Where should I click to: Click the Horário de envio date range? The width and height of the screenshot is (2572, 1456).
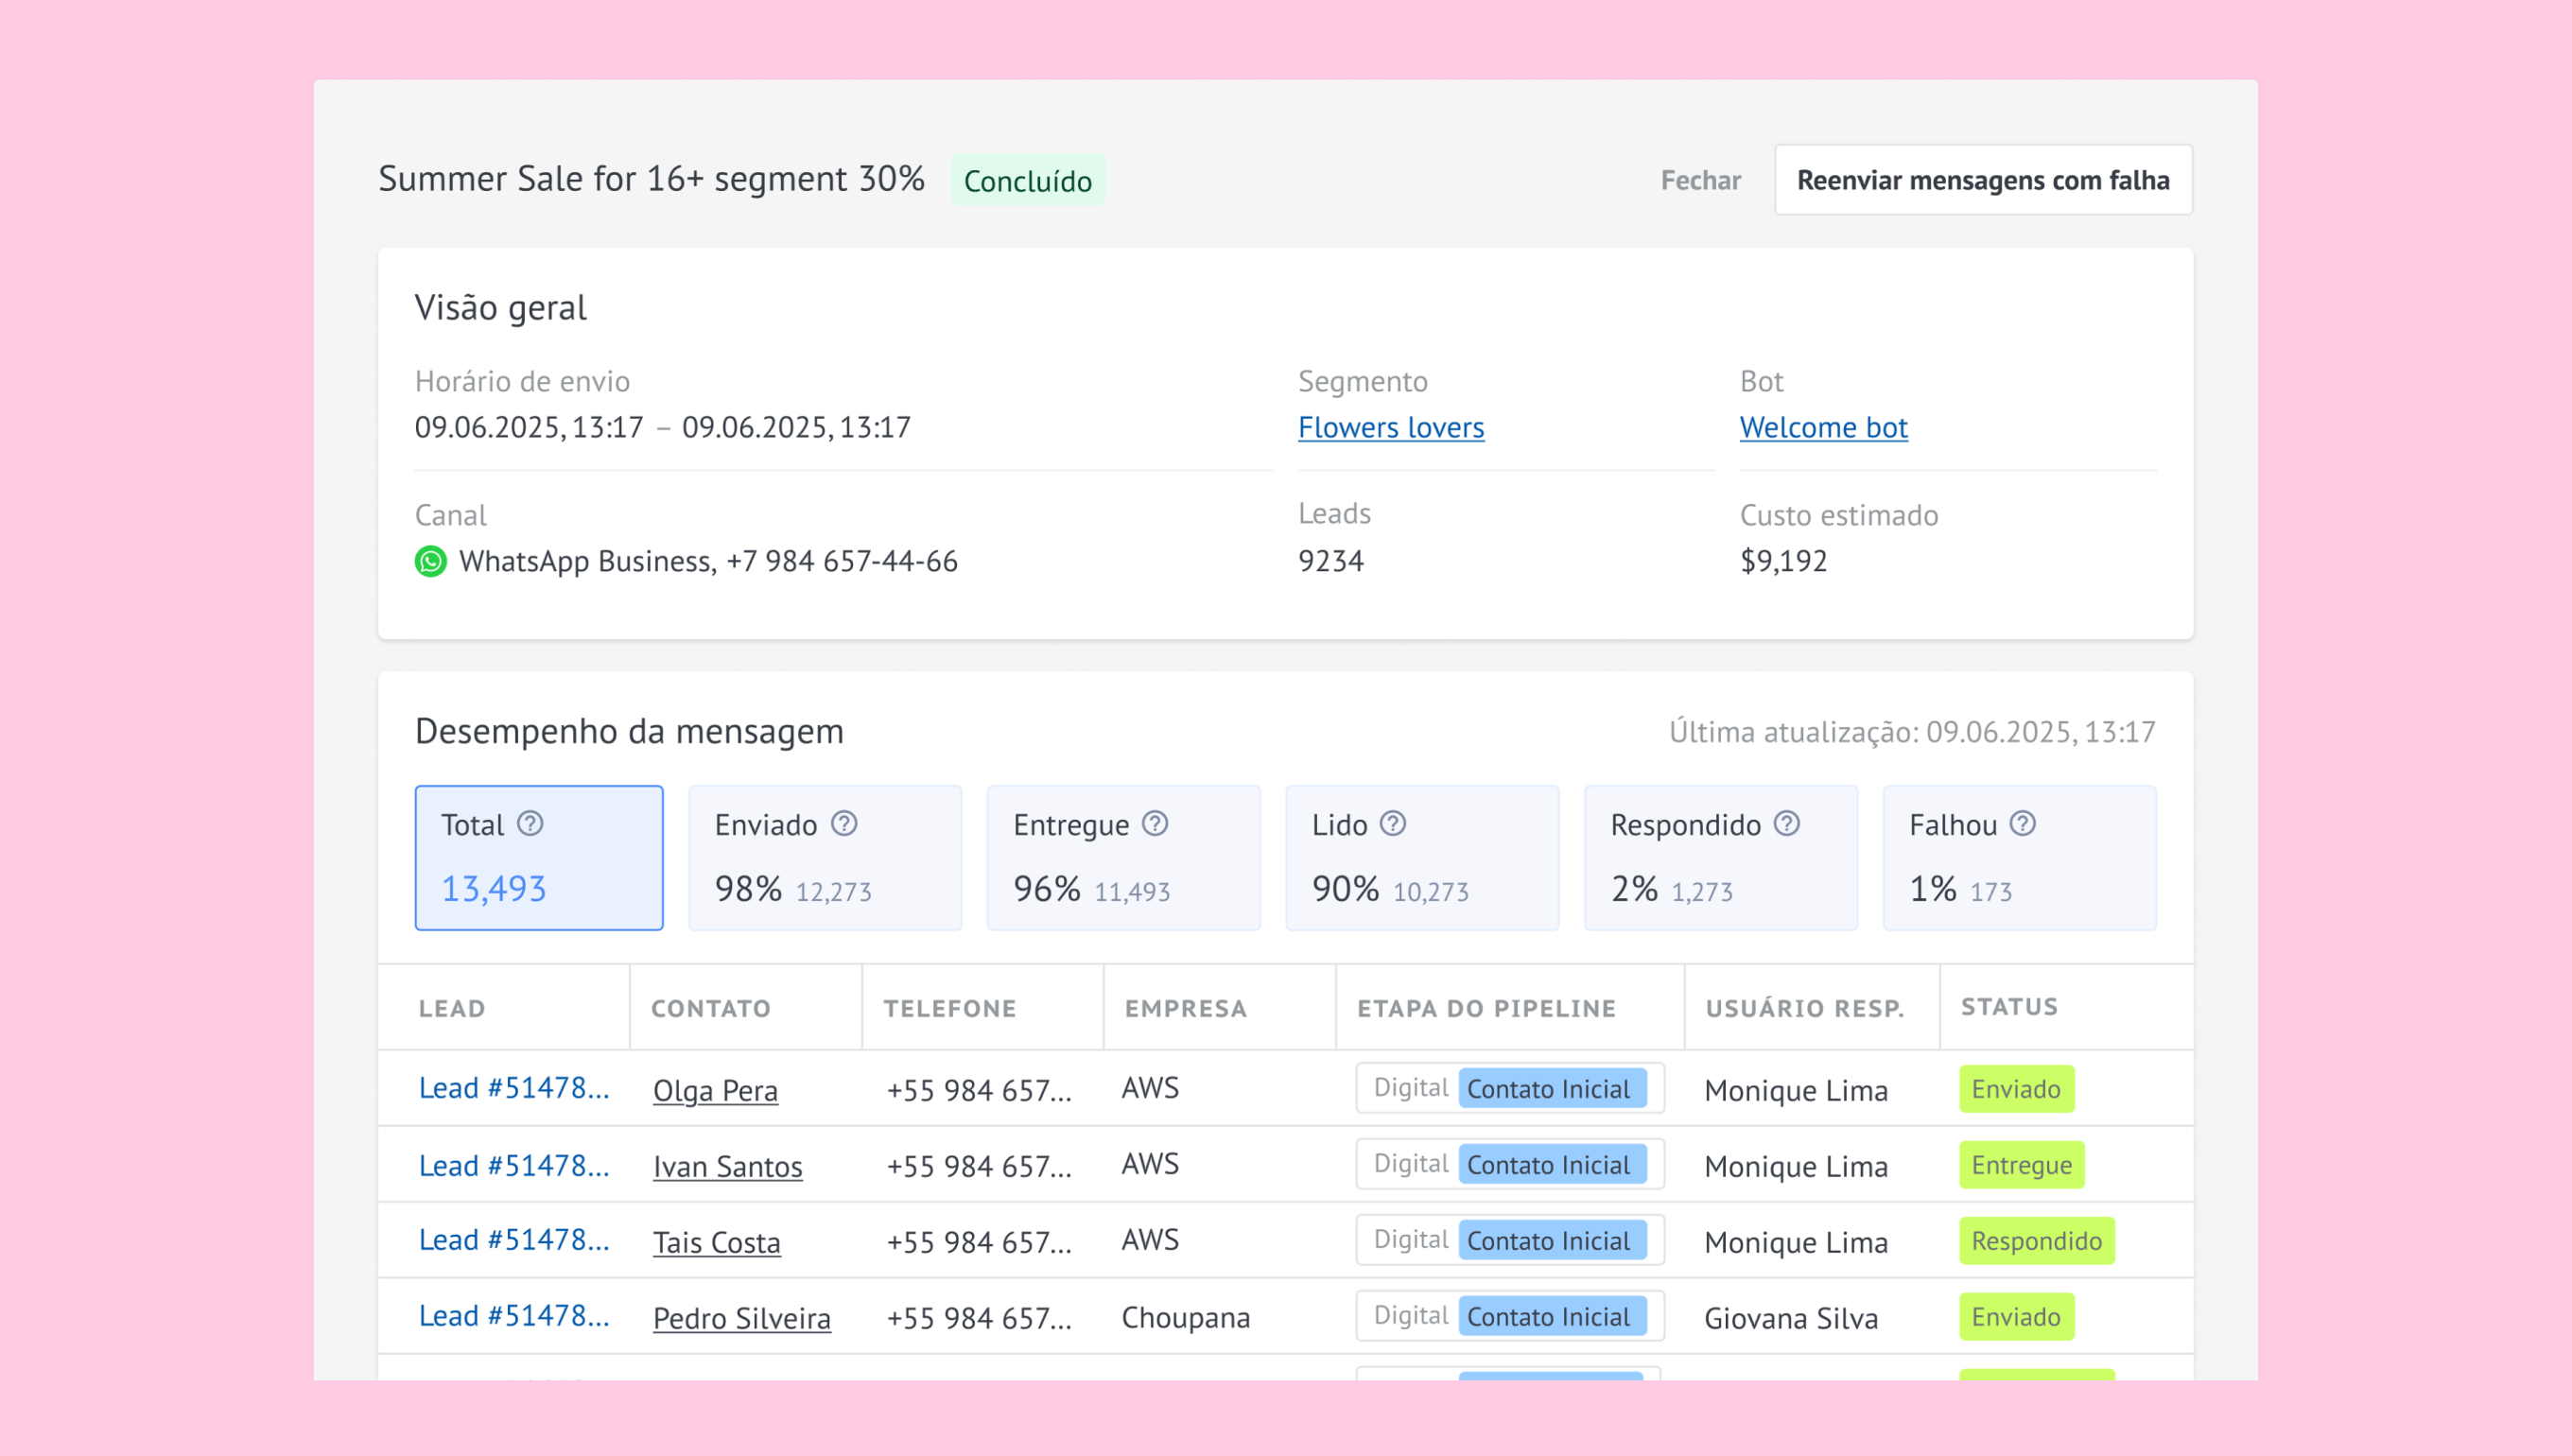(663, 428)
